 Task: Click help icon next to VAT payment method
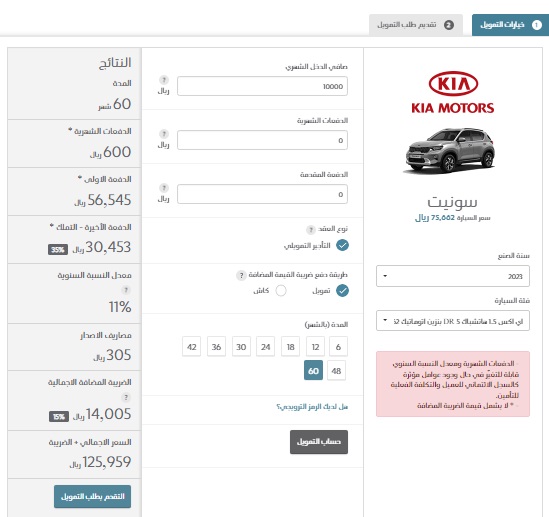pyautogui.click(x=241, y=275)
